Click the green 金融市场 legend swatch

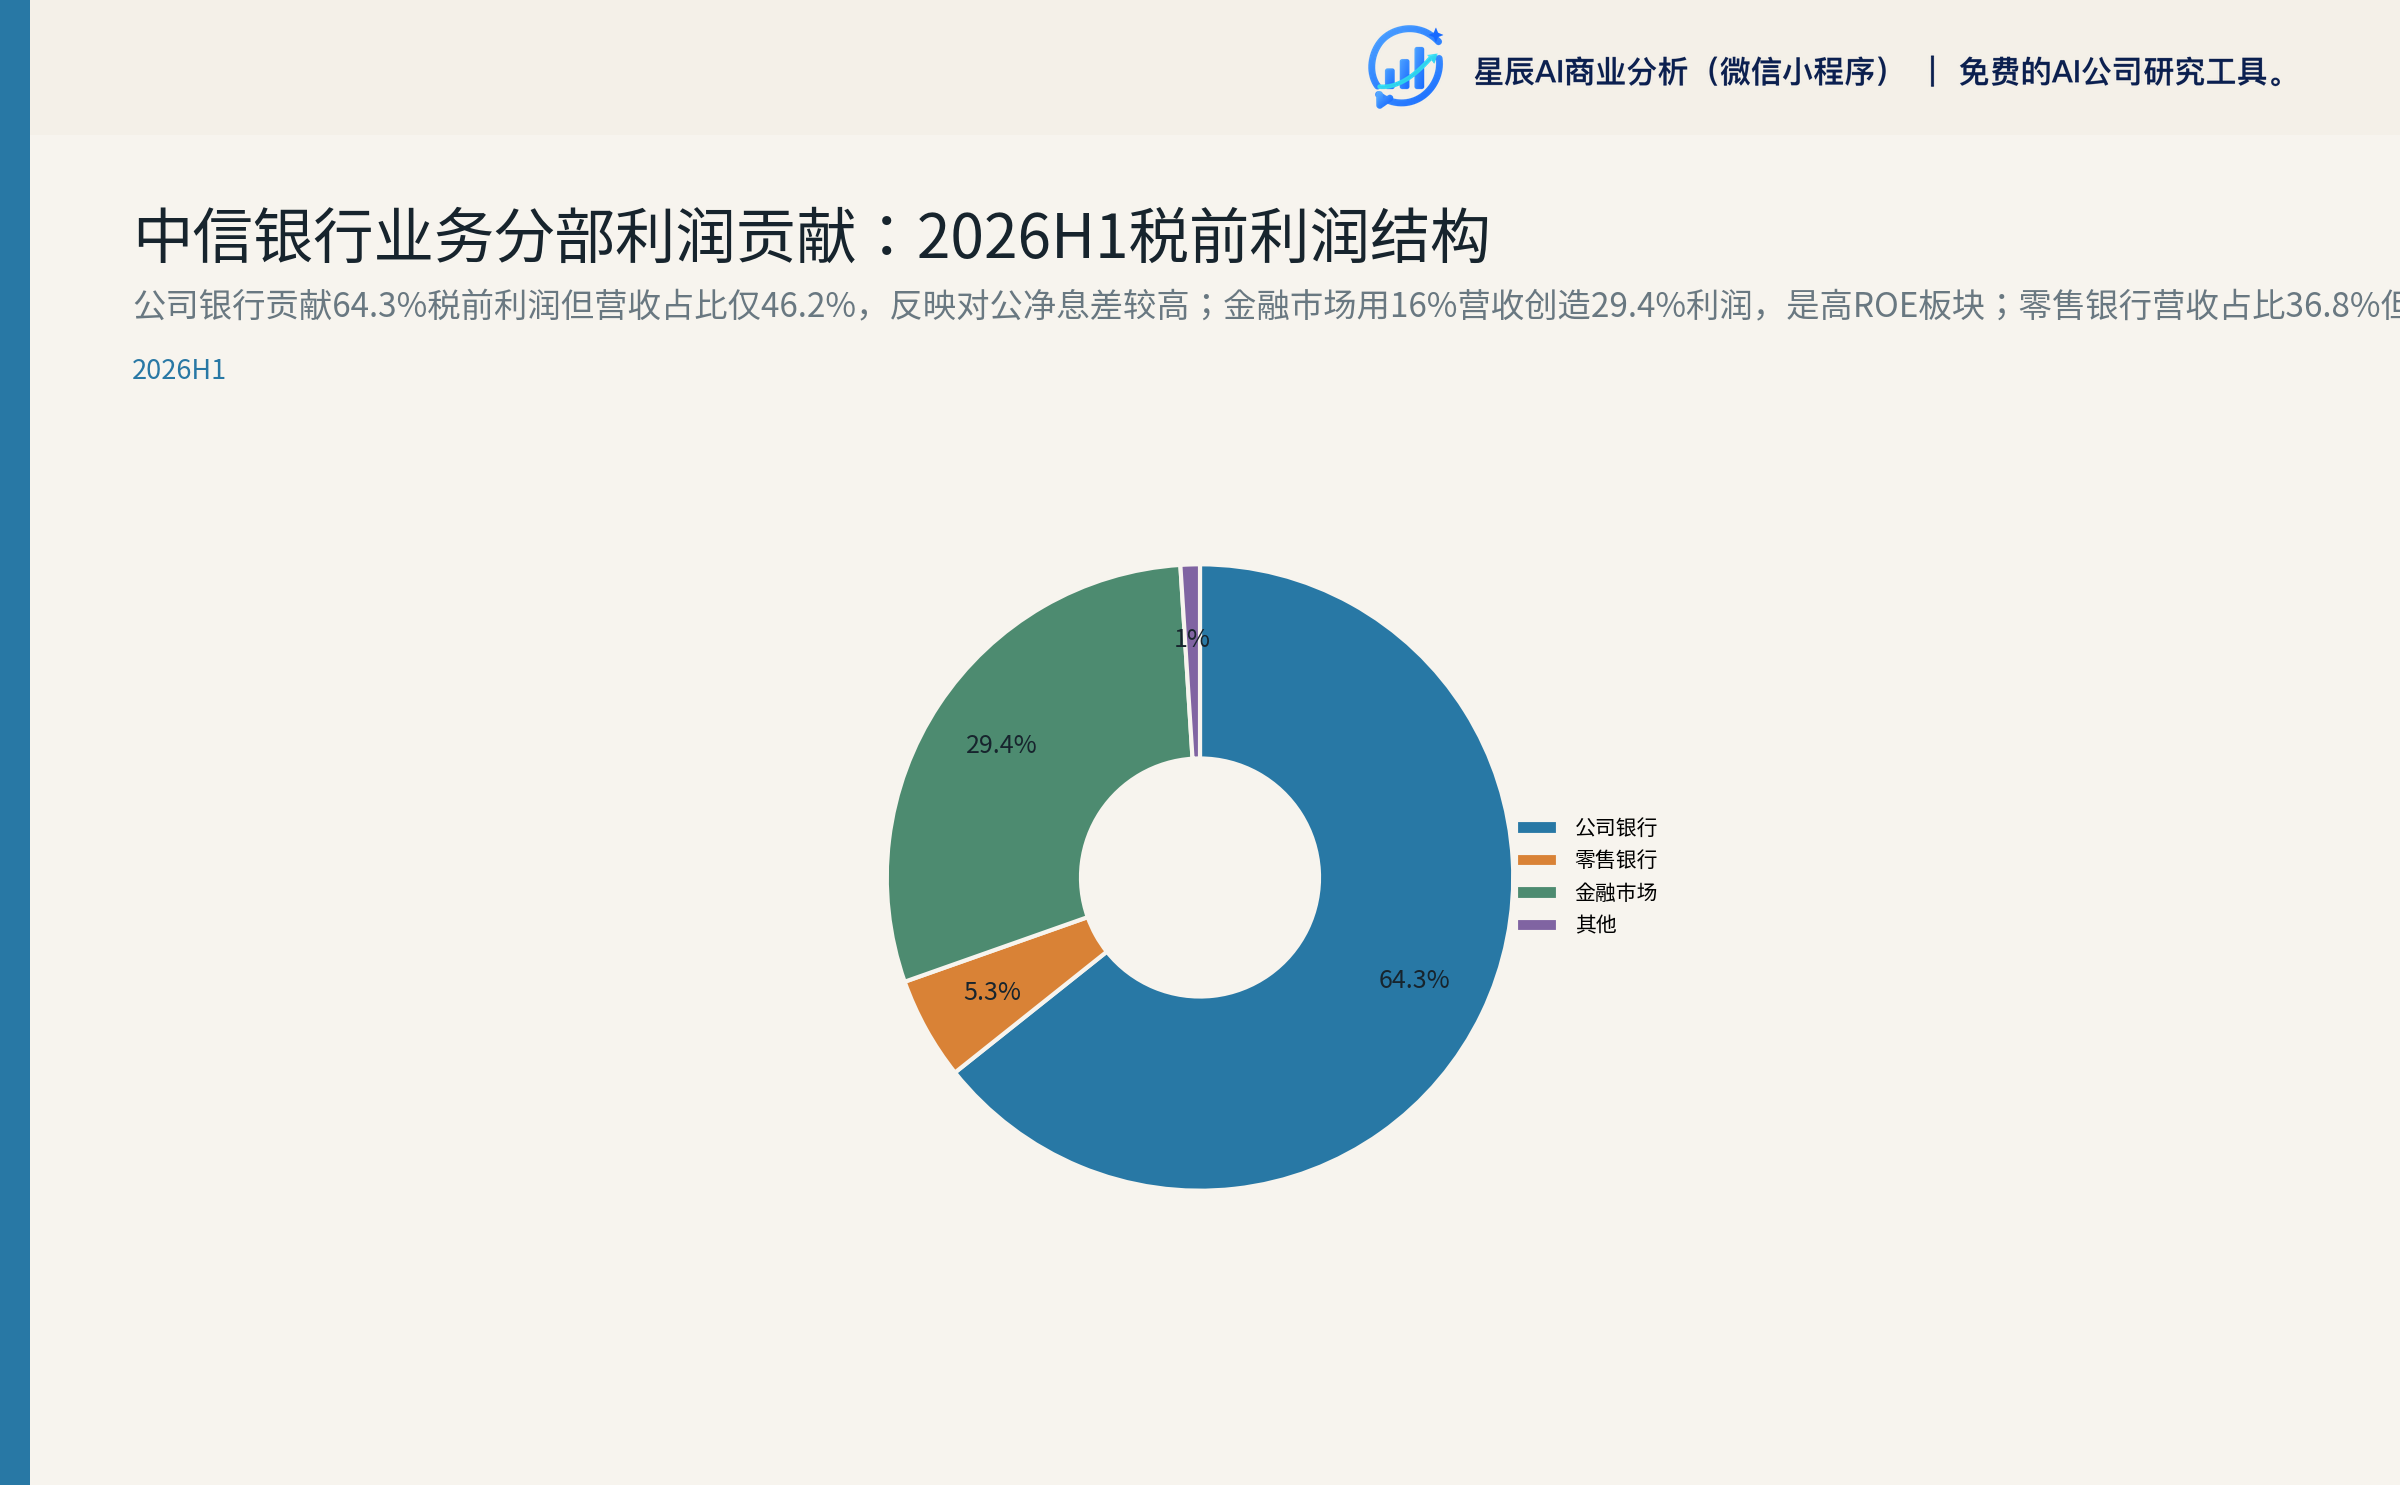pyautogui.click(x=1537, y=892)
